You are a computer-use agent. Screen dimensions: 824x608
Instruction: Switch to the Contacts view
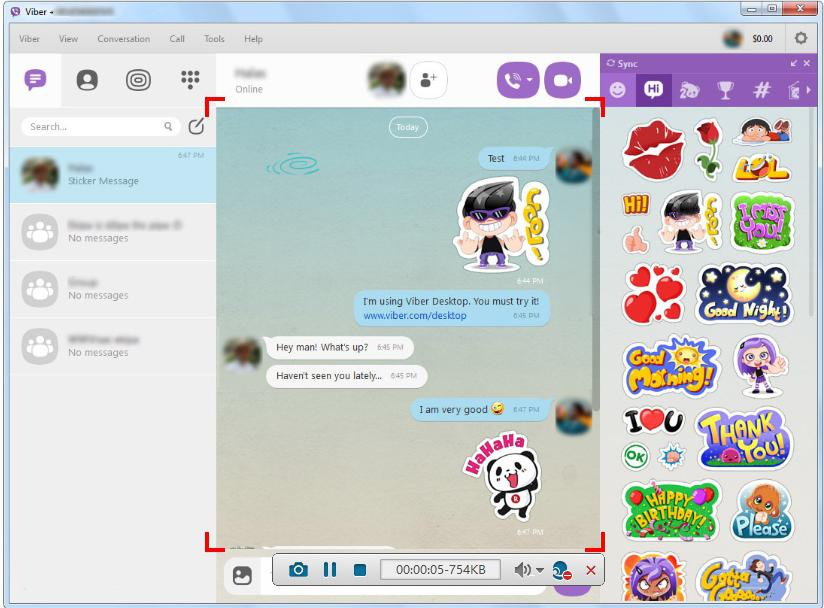(x=86, y=81)
